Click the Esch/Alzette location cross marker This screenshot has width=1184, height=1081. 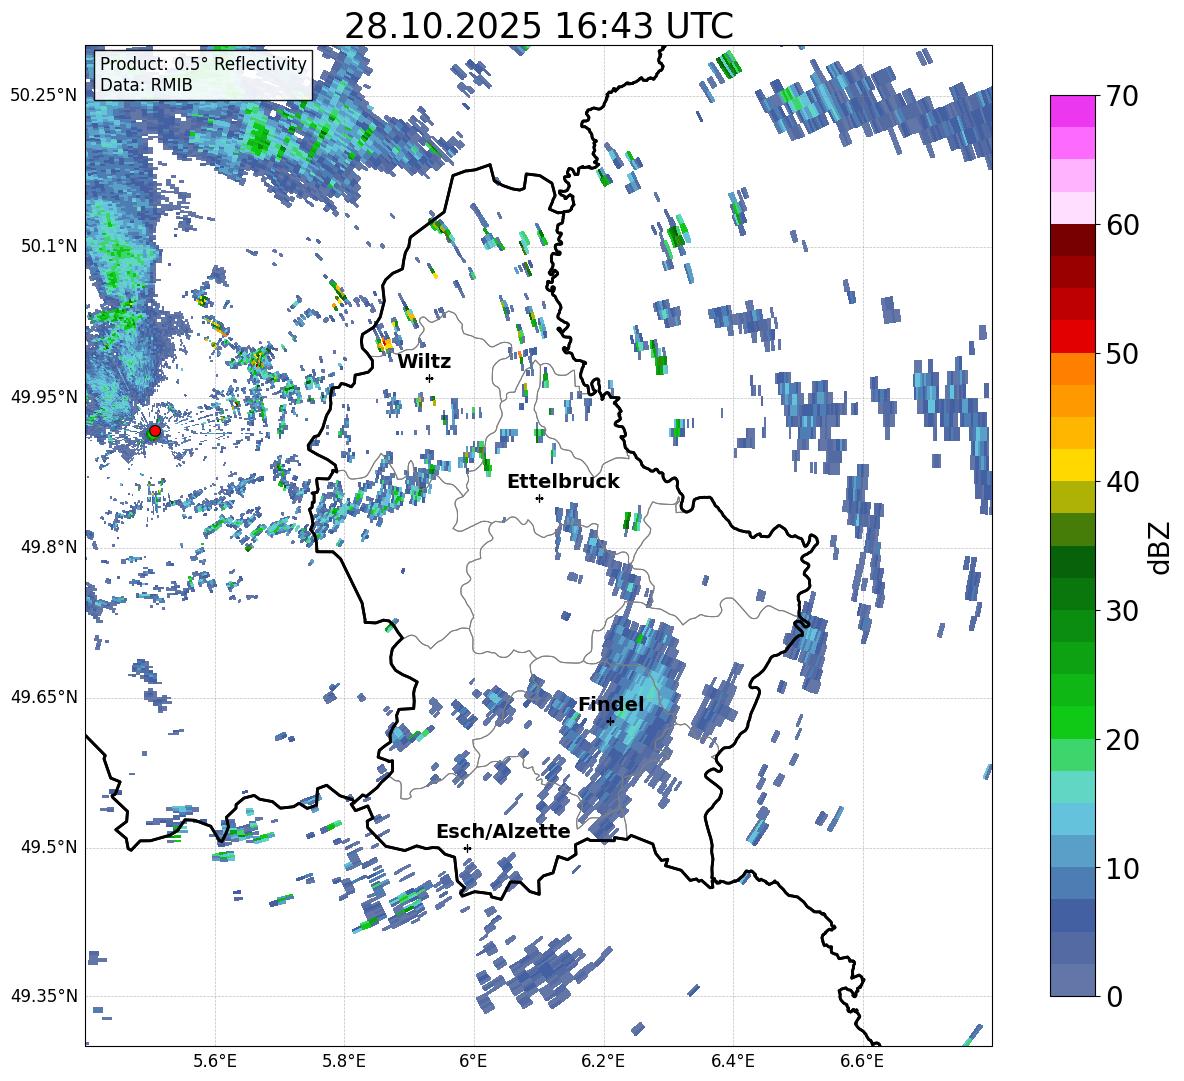tap(467, 848)
